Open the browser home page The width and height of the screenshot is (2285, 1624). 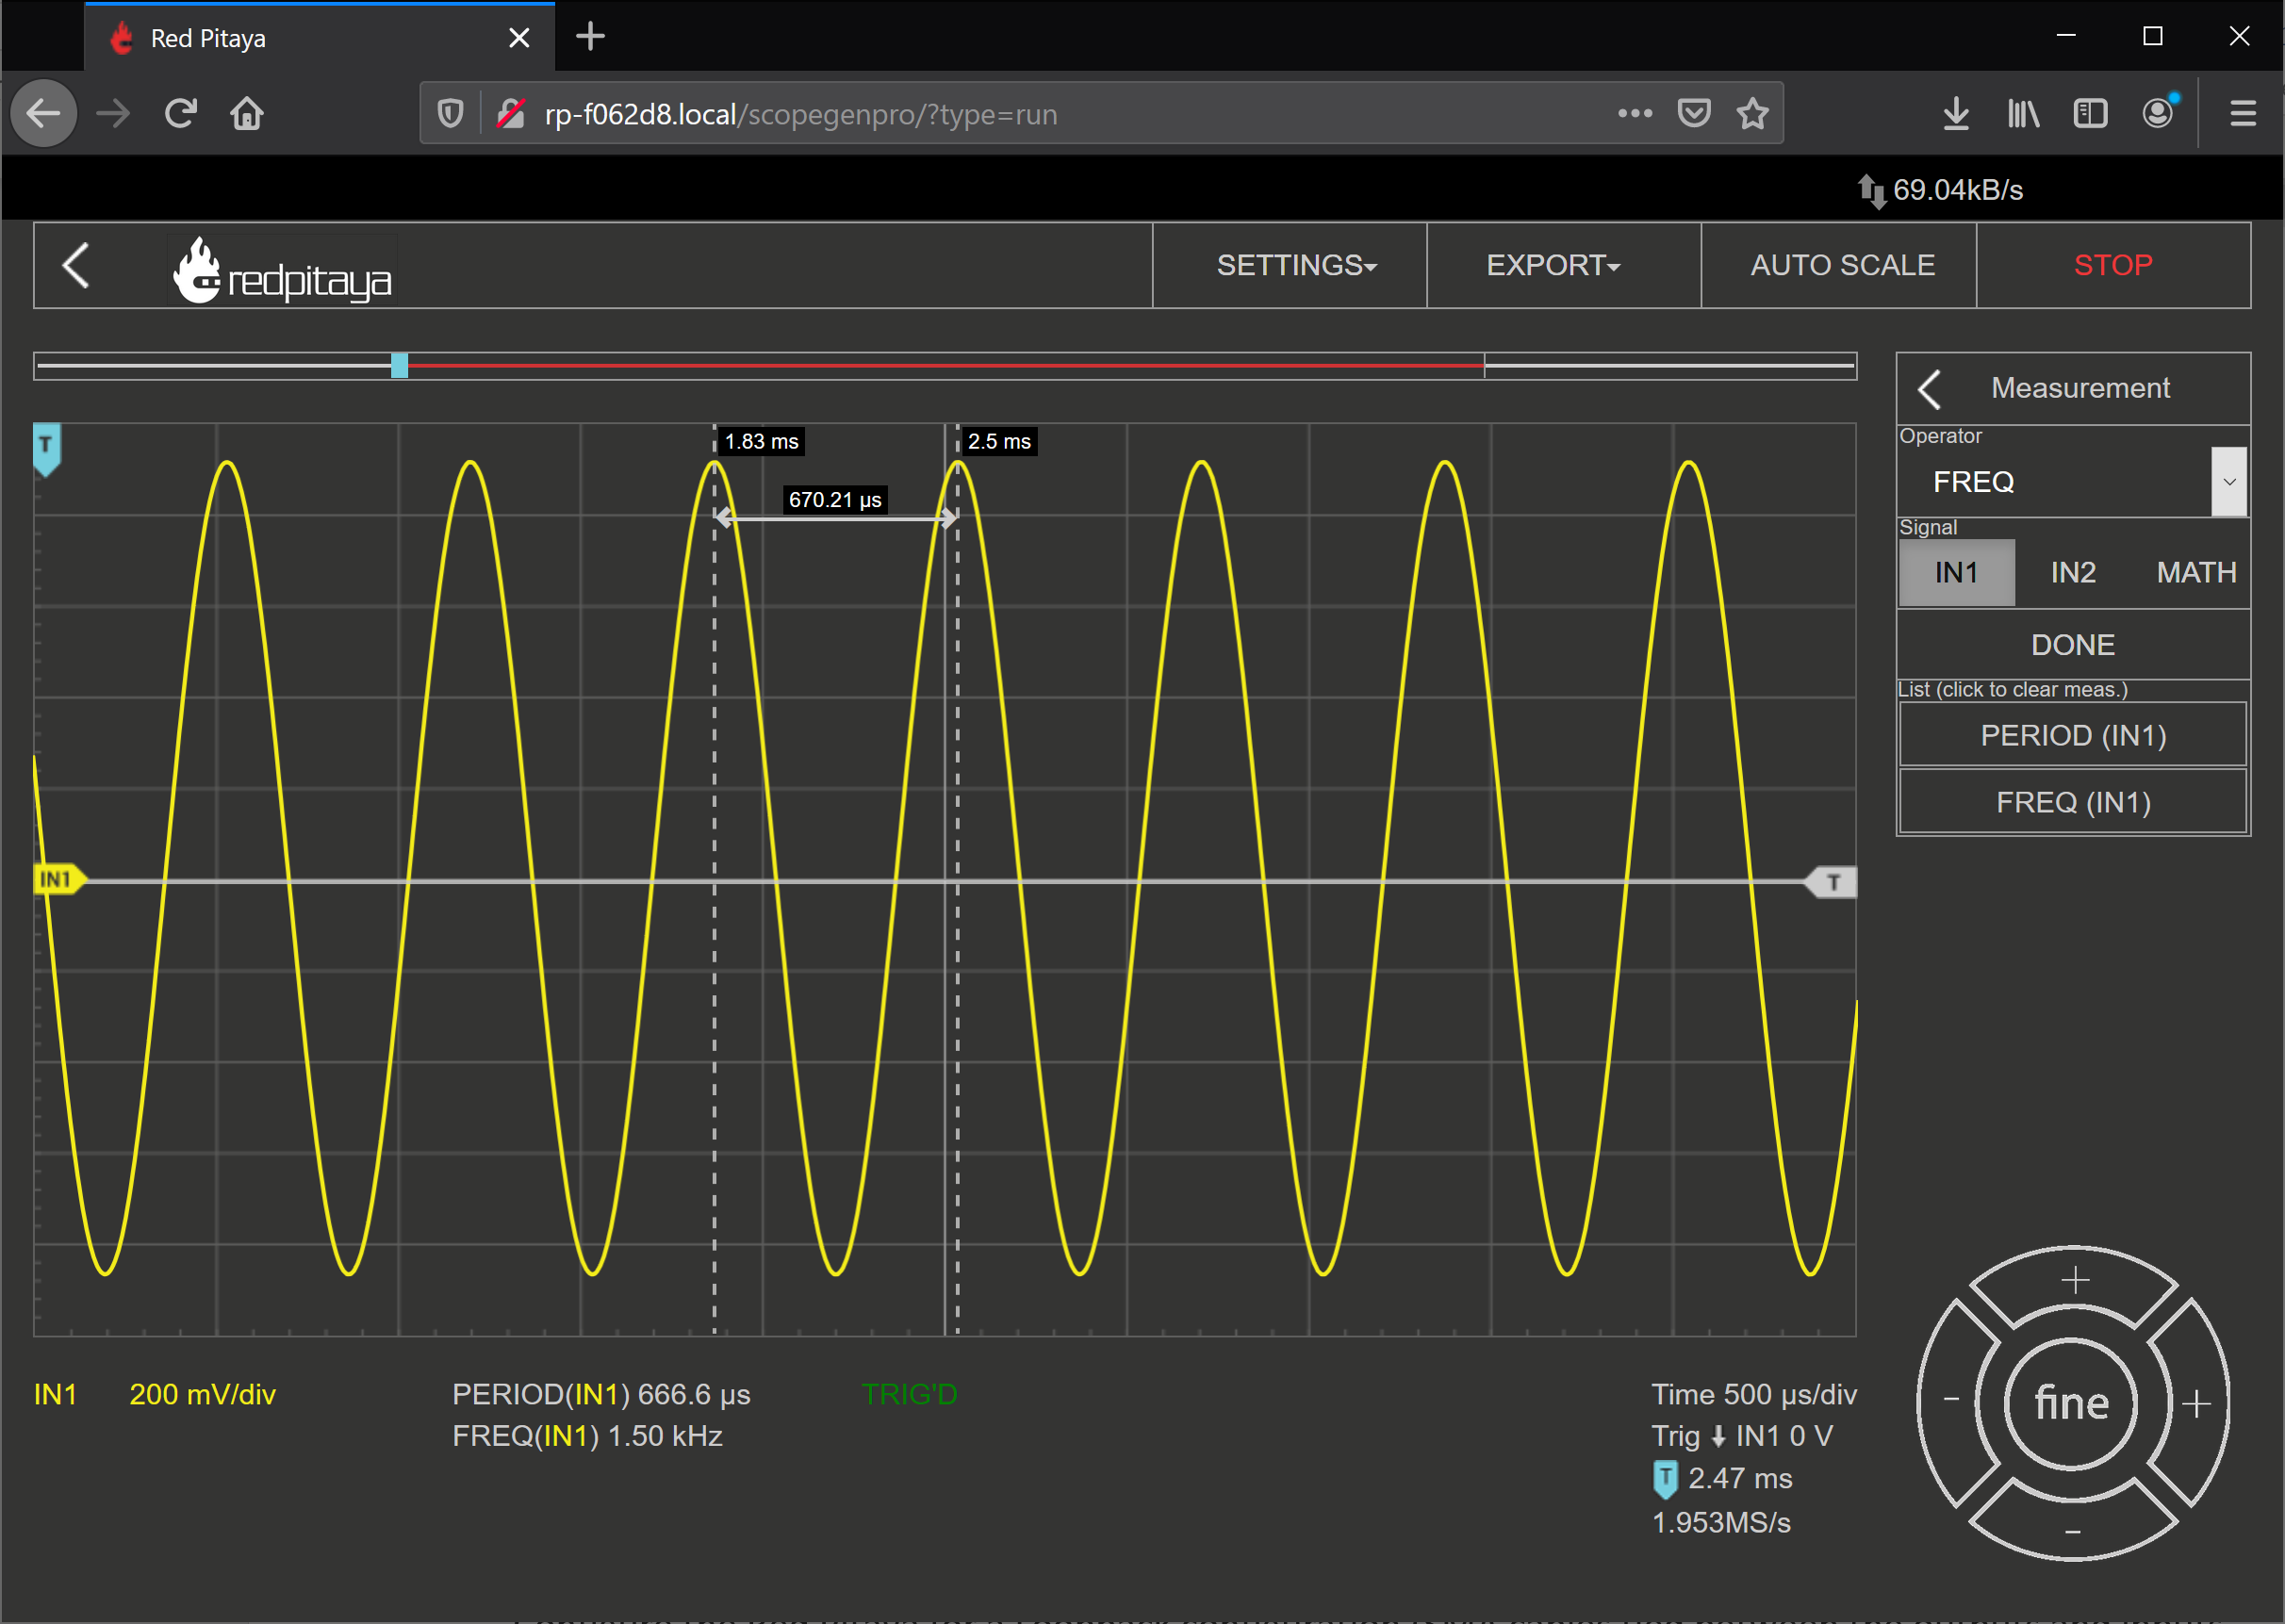tap(247, 113)
